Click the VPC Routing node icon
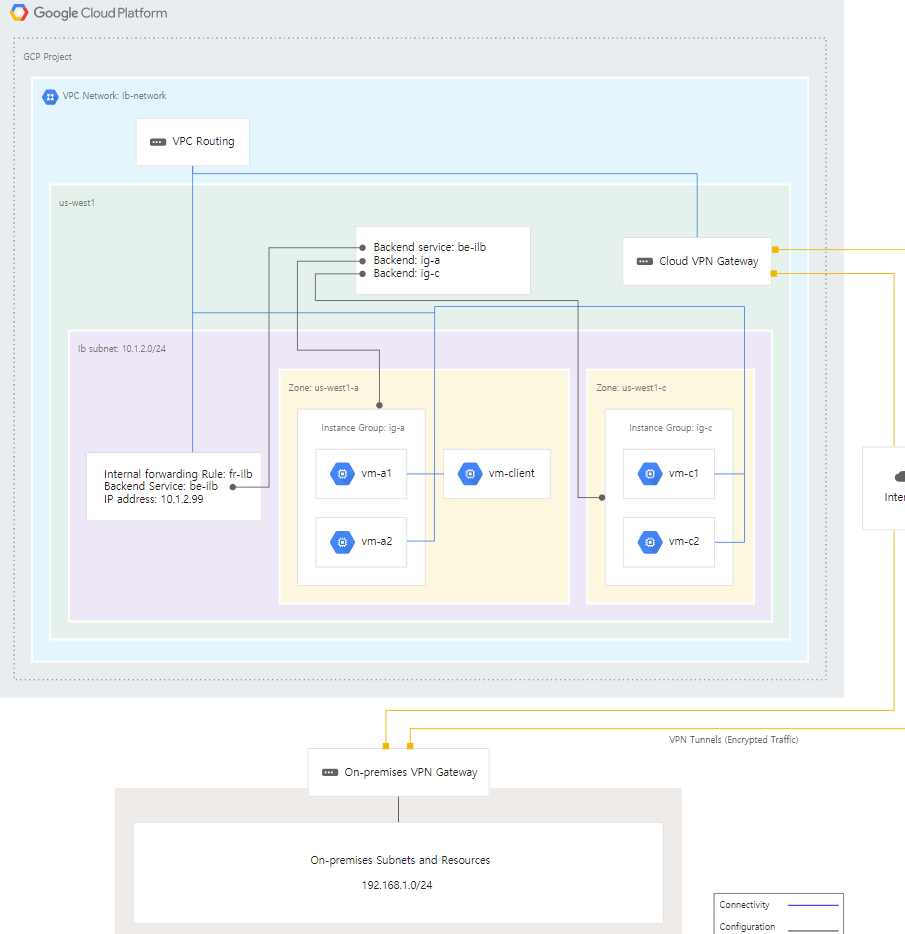 [x=158, y=142]
